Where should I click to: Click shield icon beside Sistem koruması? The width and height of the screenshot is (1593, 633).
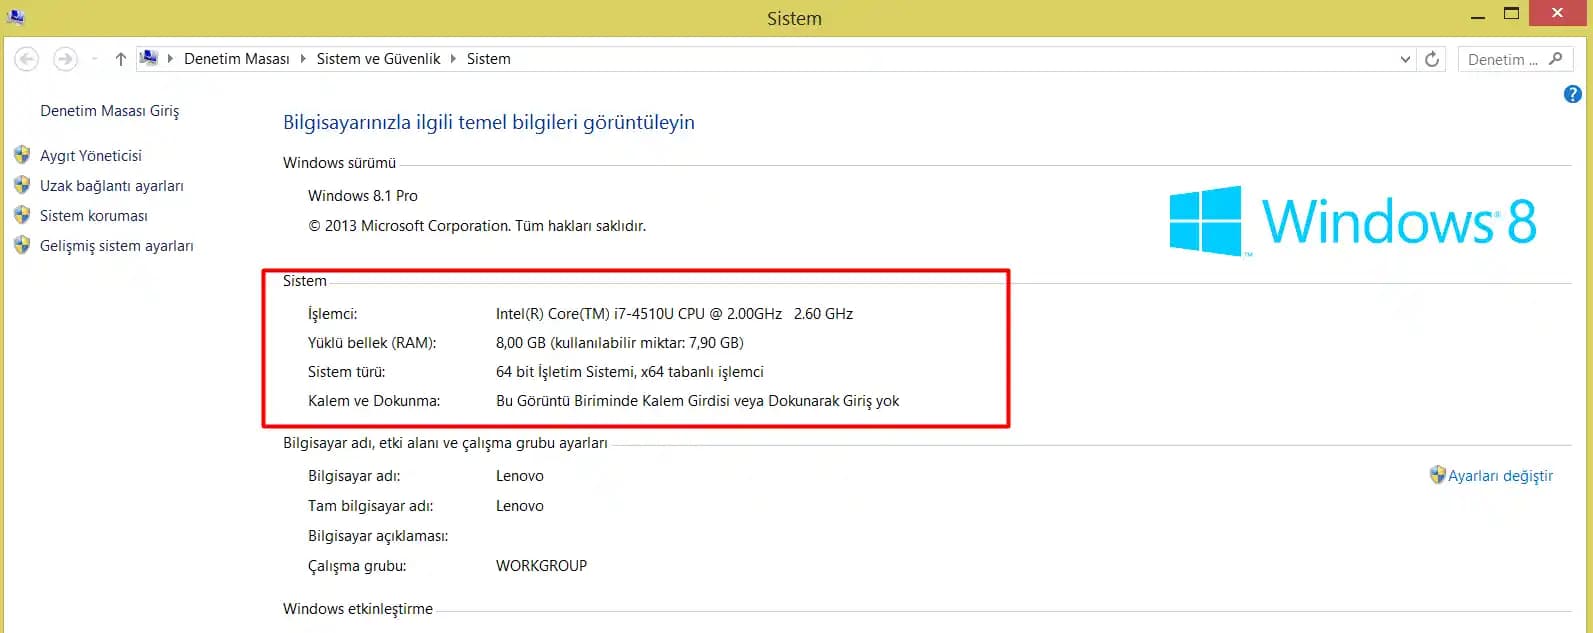click(x=22, y=215)
